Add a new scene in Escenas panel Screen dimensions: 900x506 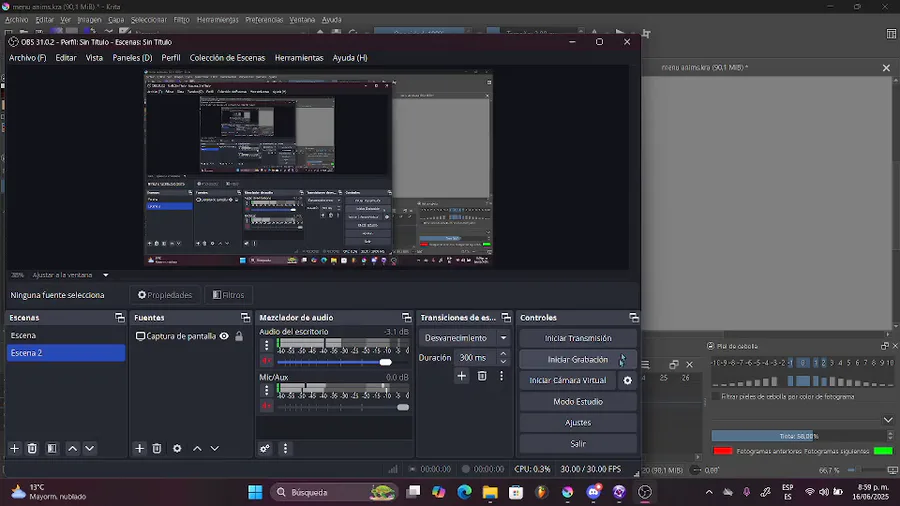click(x=14, y=449)
